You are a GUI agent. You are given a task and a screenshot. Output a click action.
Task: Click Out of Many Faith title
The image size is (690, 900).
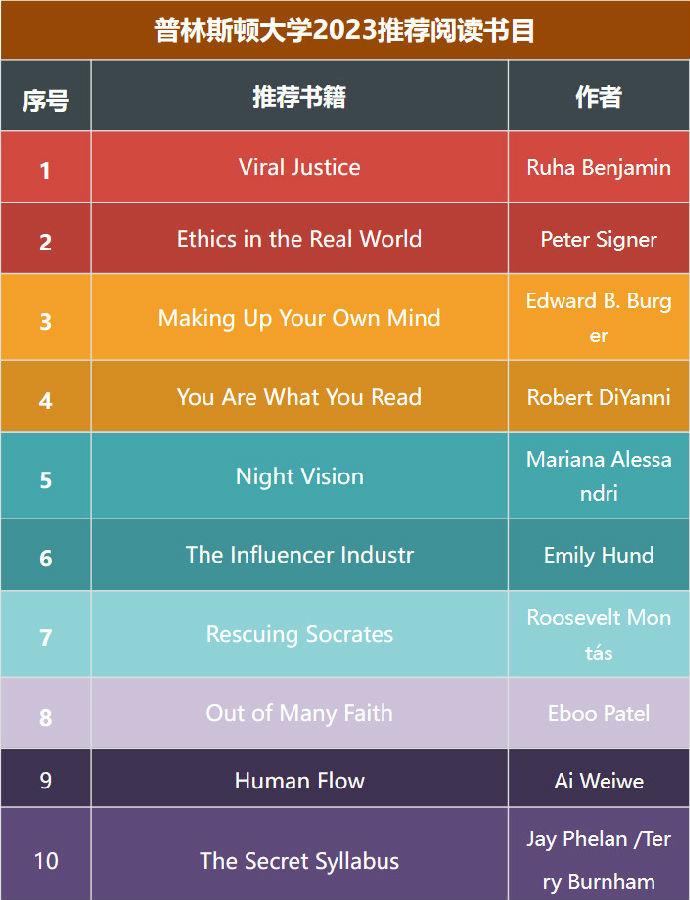click(299, 713)
